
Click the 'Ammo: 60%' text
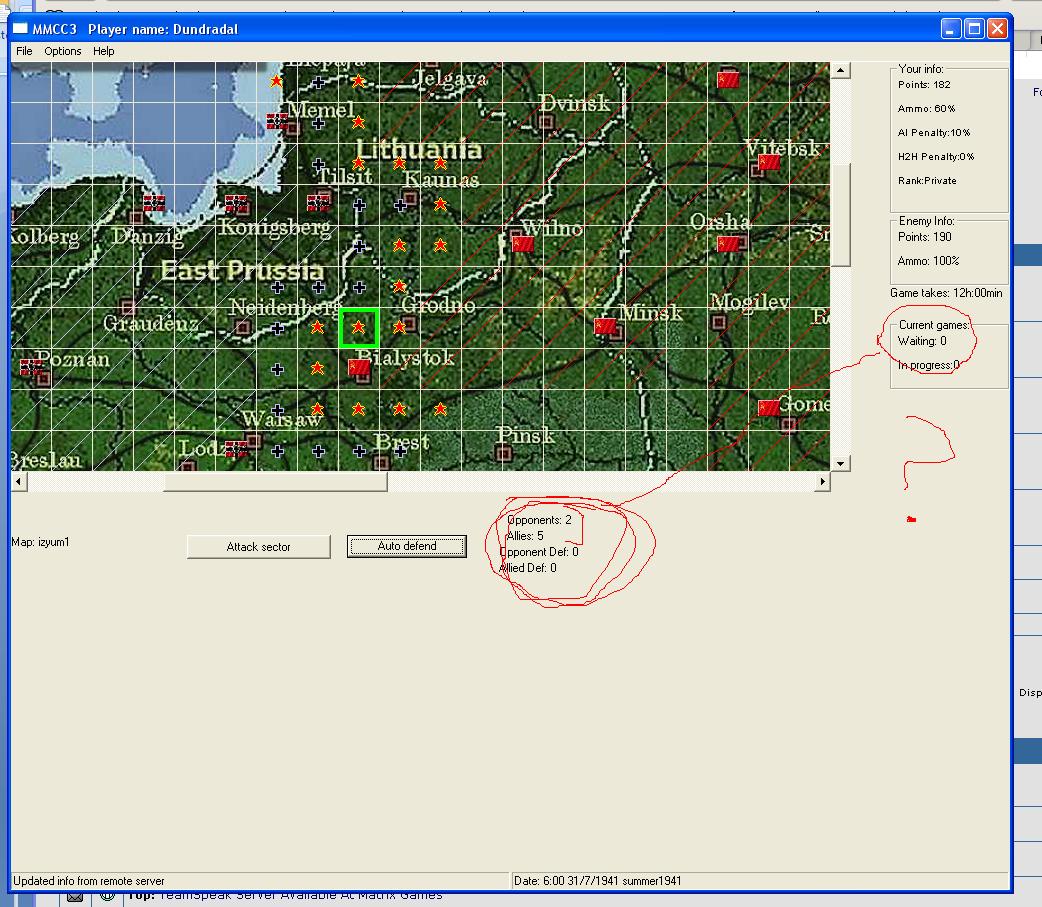pyautogui.click(x=926, y=108)
